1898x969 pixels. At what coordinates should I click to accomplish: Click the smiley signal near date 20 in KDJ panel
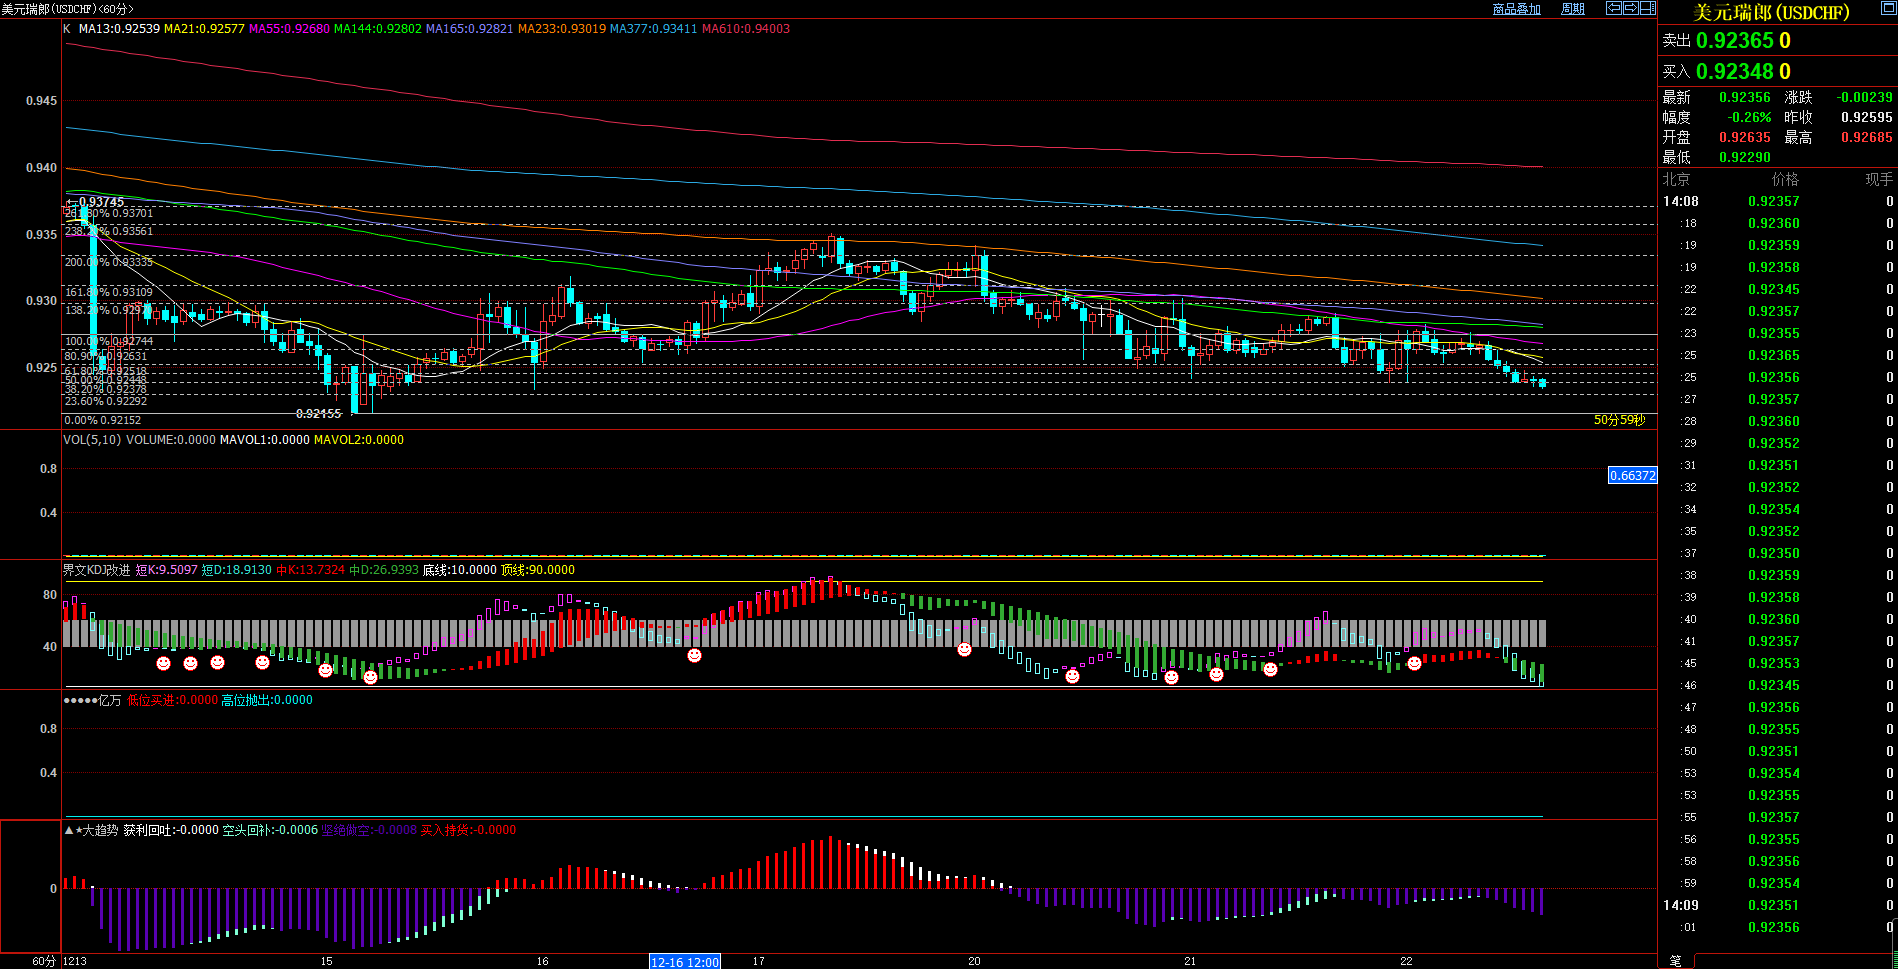point(964,650)
